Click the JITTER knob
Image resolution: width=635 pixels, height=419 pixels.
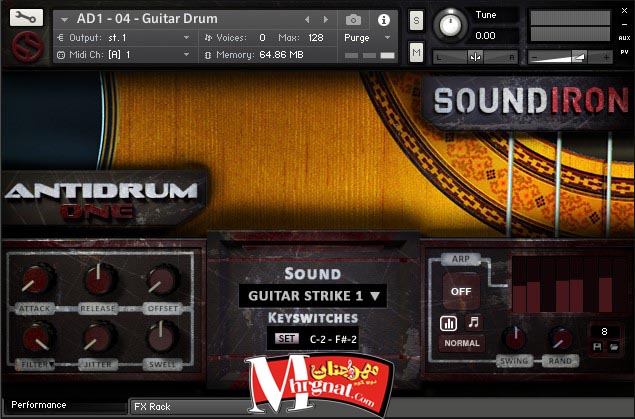tap(98, 338)
